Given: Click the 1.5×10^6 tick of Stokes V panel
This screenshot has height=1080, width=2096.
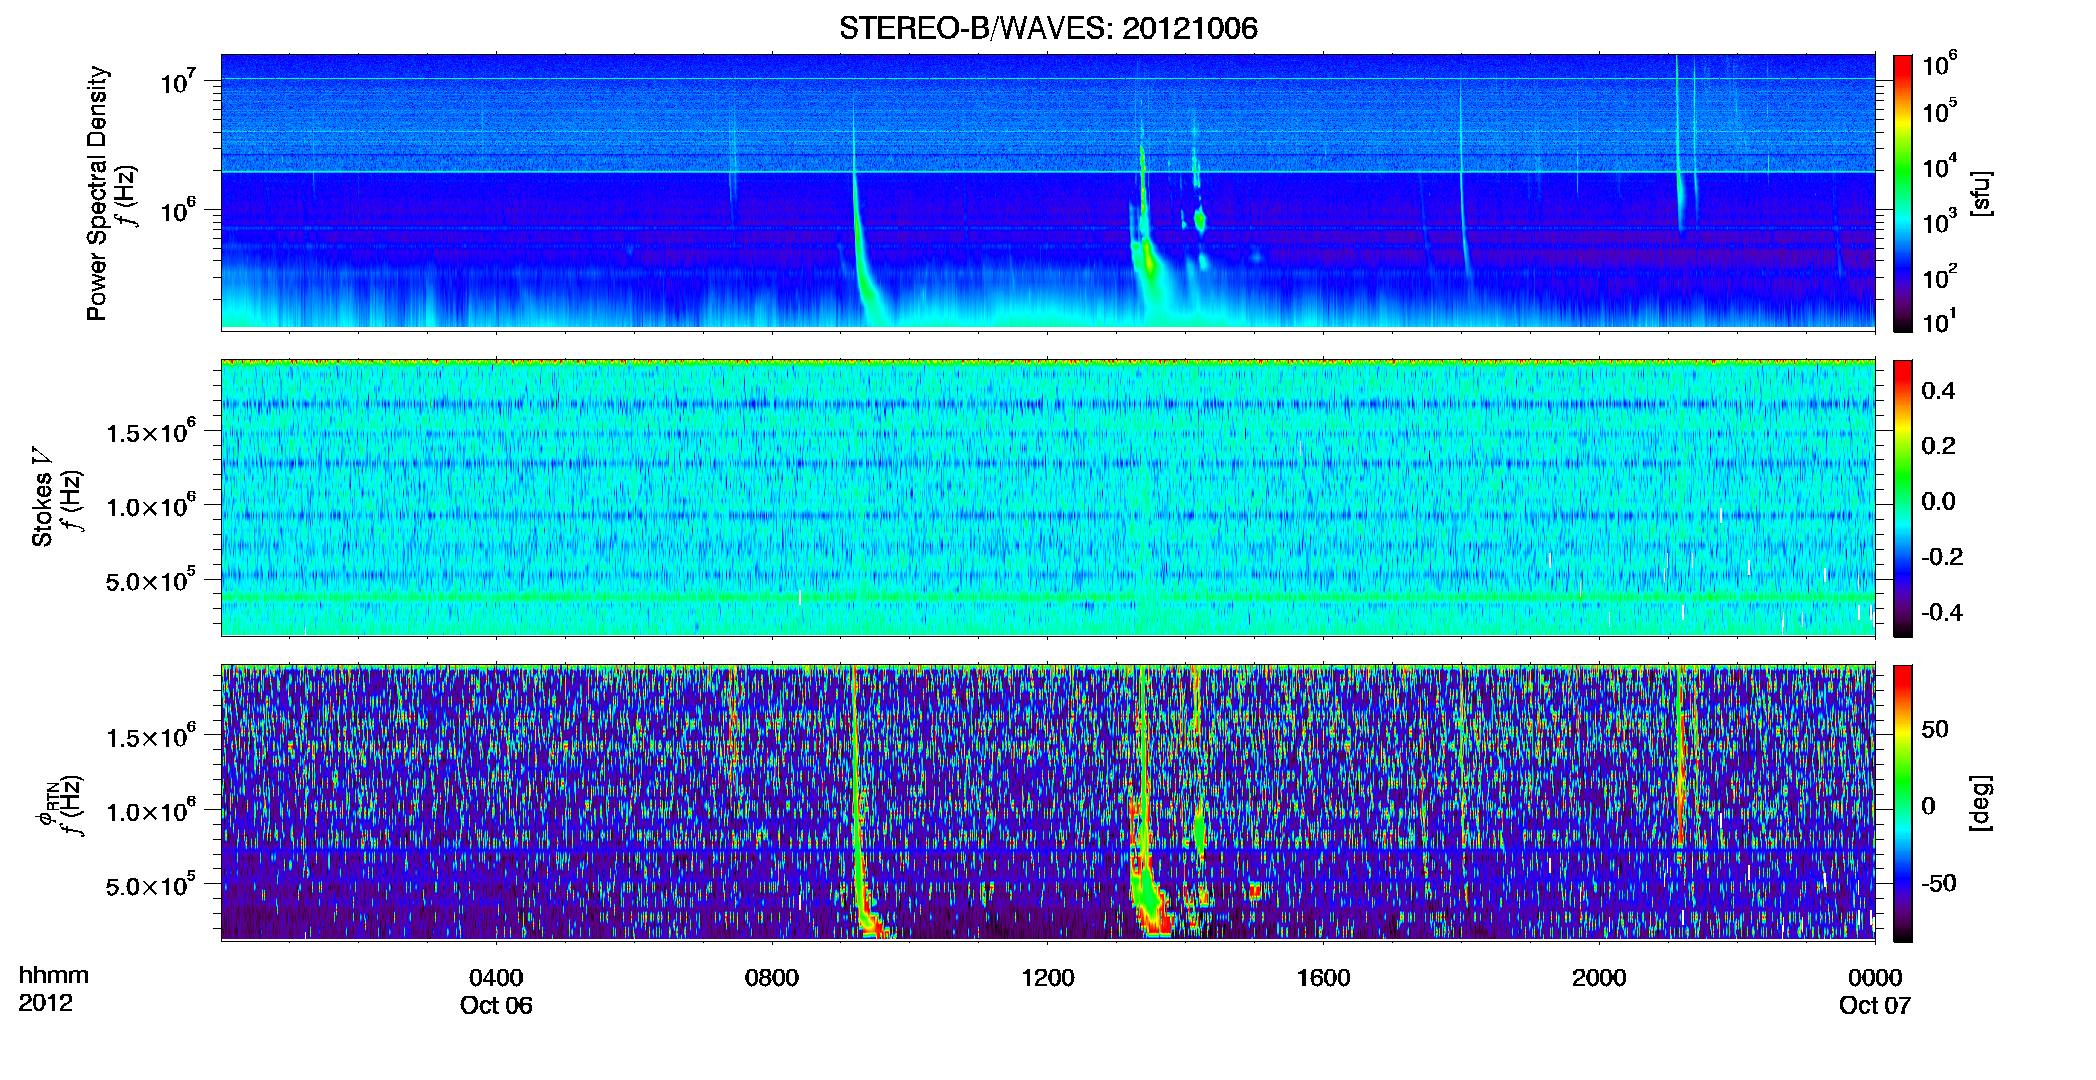Looking at the screenshot, I should pos(151,432).
